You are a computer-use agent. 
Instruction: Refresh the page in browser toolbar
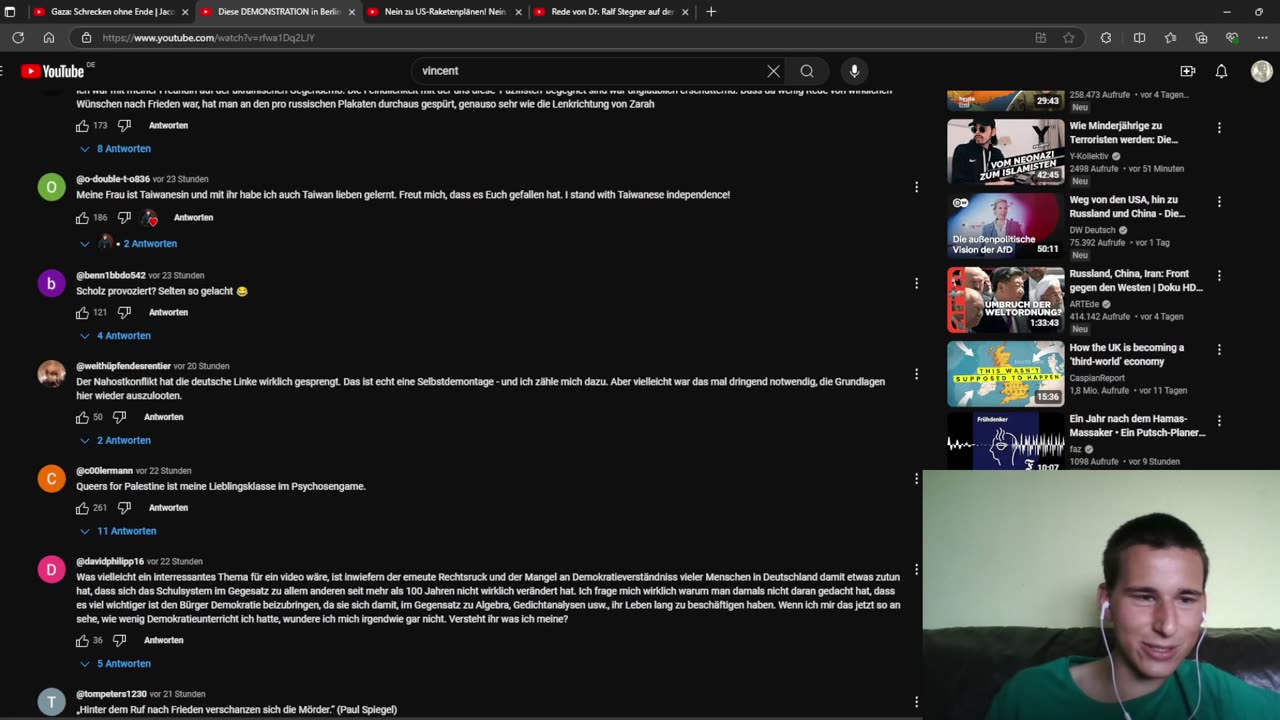pos(18,38)
